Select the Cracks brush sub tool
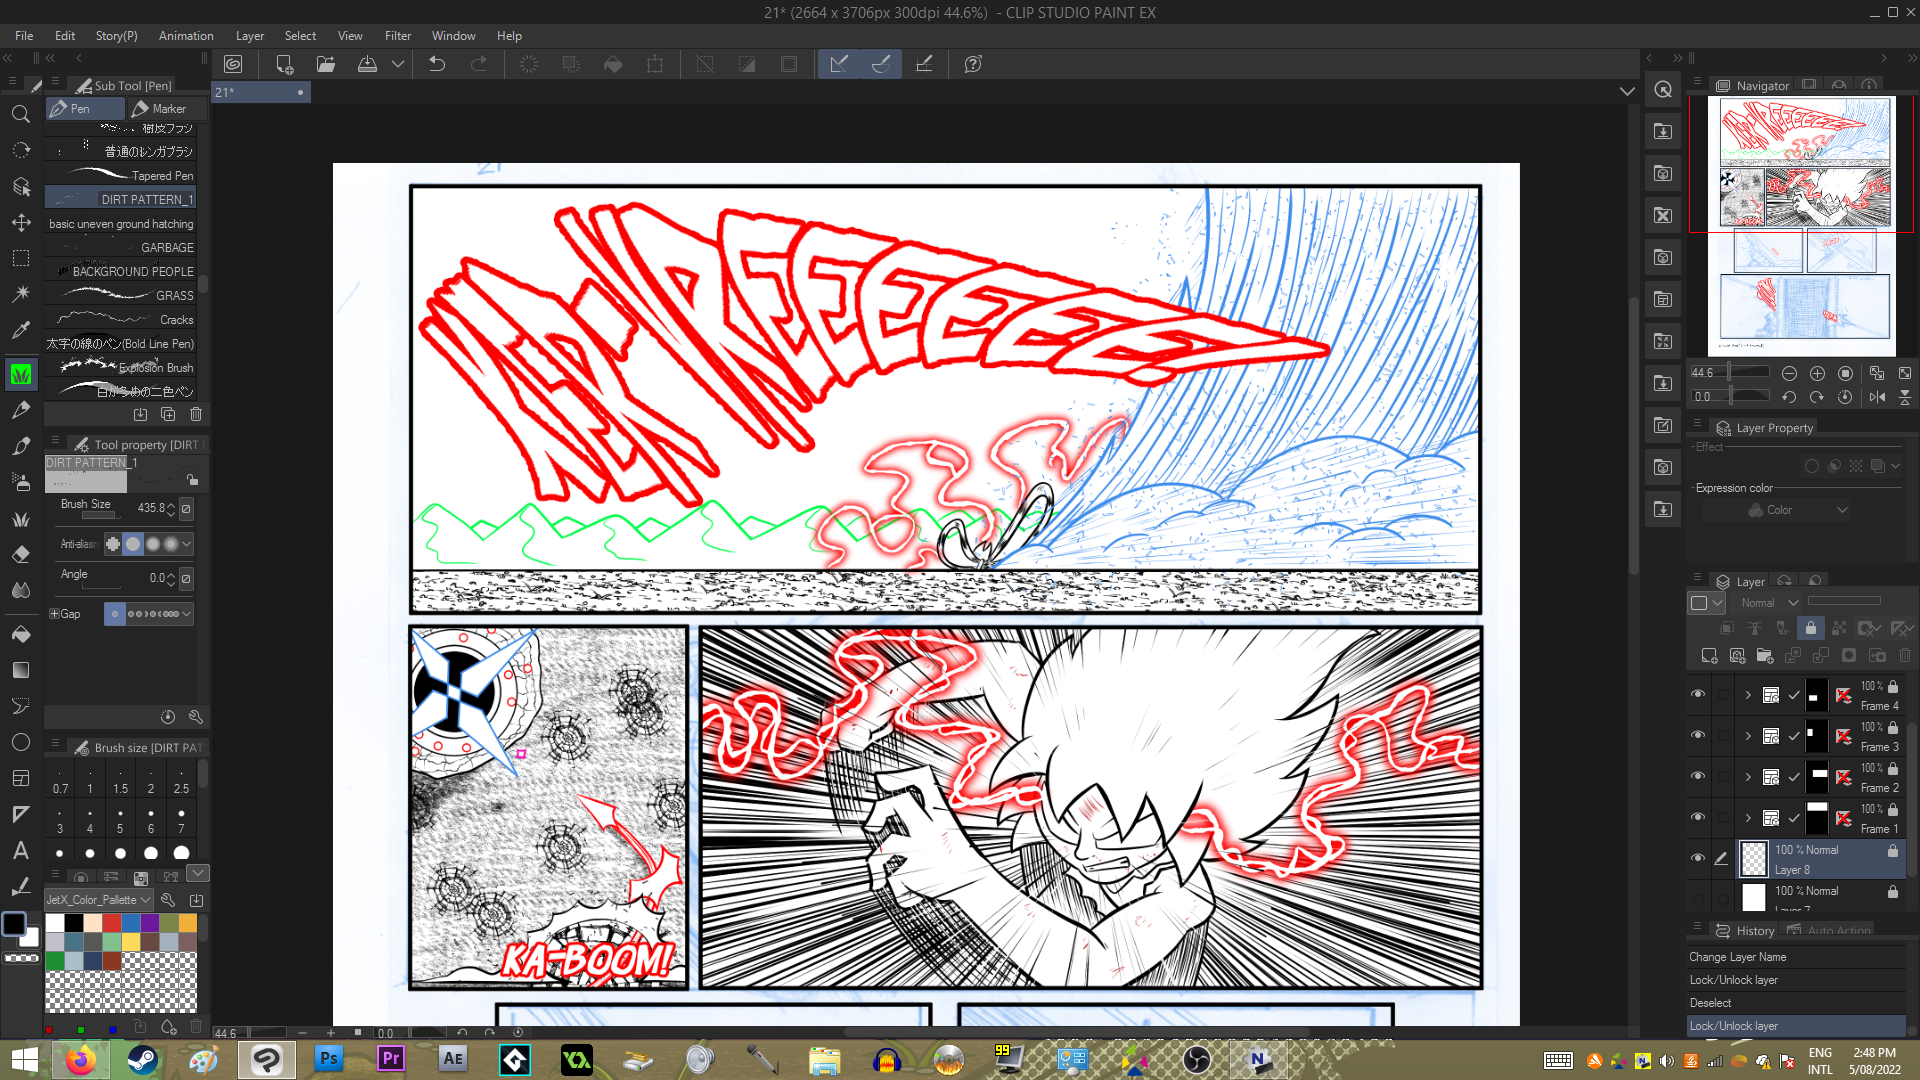 (x=120, y=319)
